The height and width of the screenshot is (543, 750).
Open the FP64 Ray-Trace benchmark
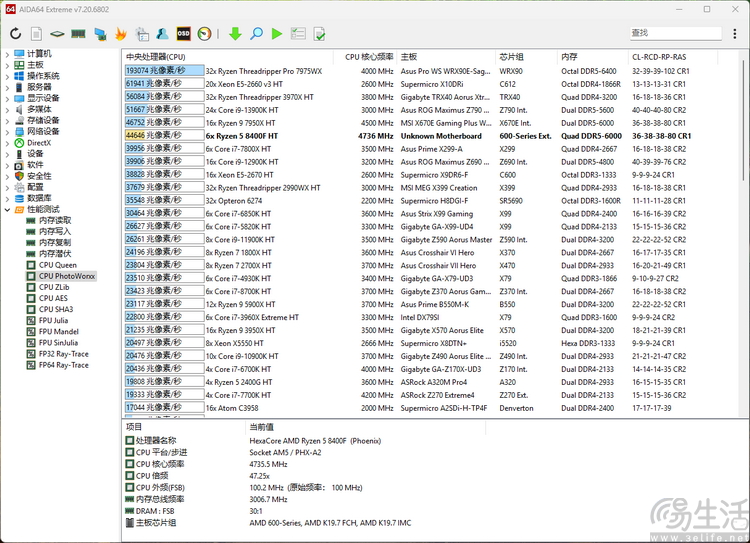point(64,365)
